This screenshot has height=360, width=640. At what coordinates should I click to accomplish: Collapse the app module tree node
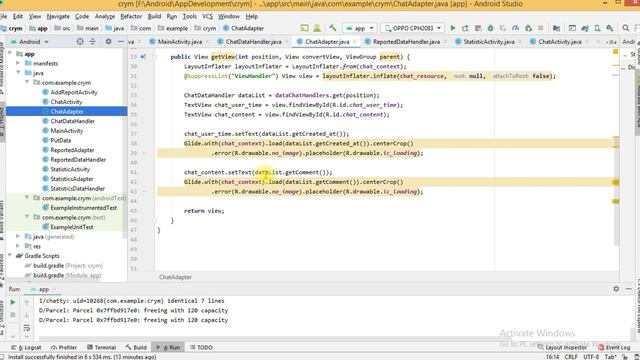click(x=10, y=53)
